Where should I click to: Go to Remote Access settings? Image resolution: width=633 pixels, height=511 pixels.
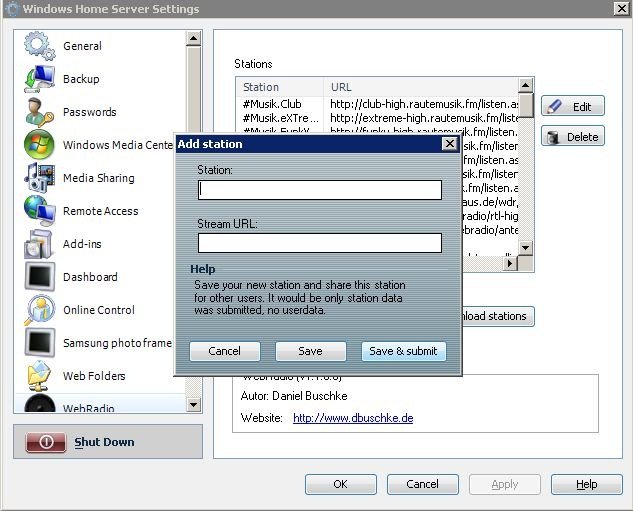click(x=101, y=211)
